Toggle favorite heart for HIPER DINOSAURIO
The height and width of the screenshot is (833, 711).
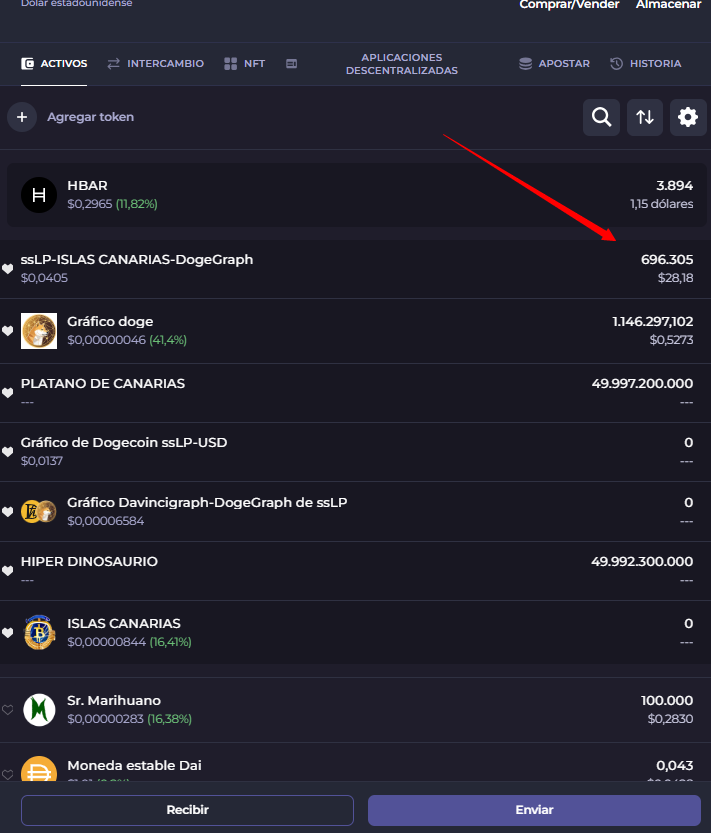[x=7, y=571]
